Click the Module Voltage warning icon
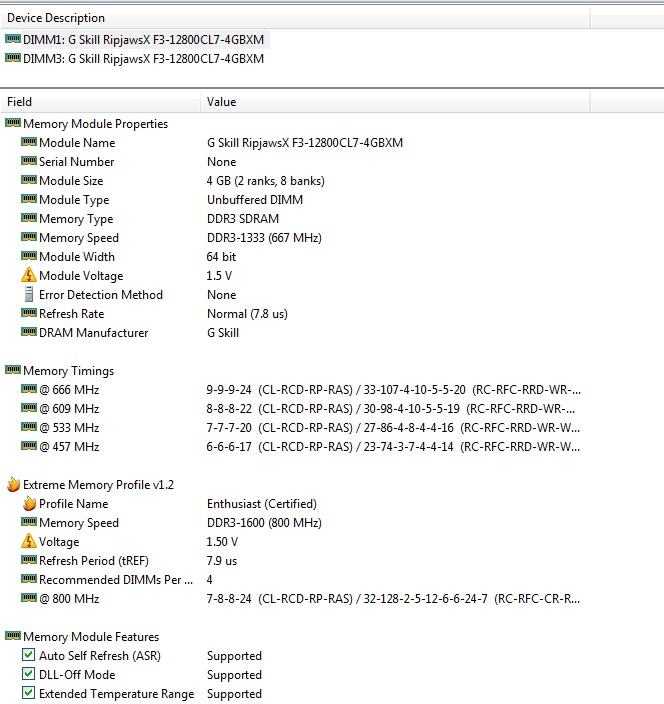This screenshot has width=664, height=704. 29,275
